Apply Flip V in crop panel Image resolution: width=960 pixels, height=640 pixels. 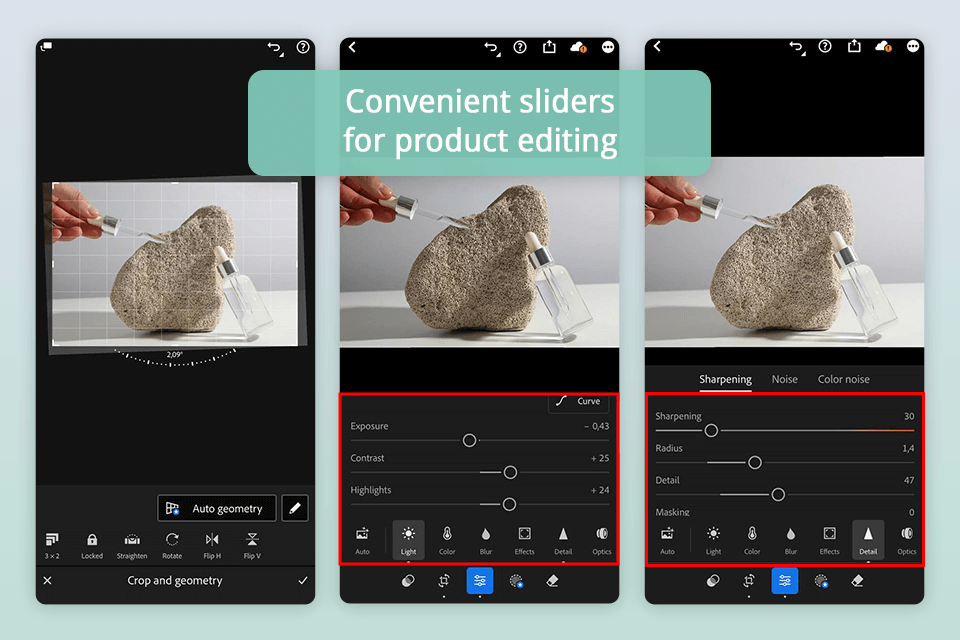[252, 545]
